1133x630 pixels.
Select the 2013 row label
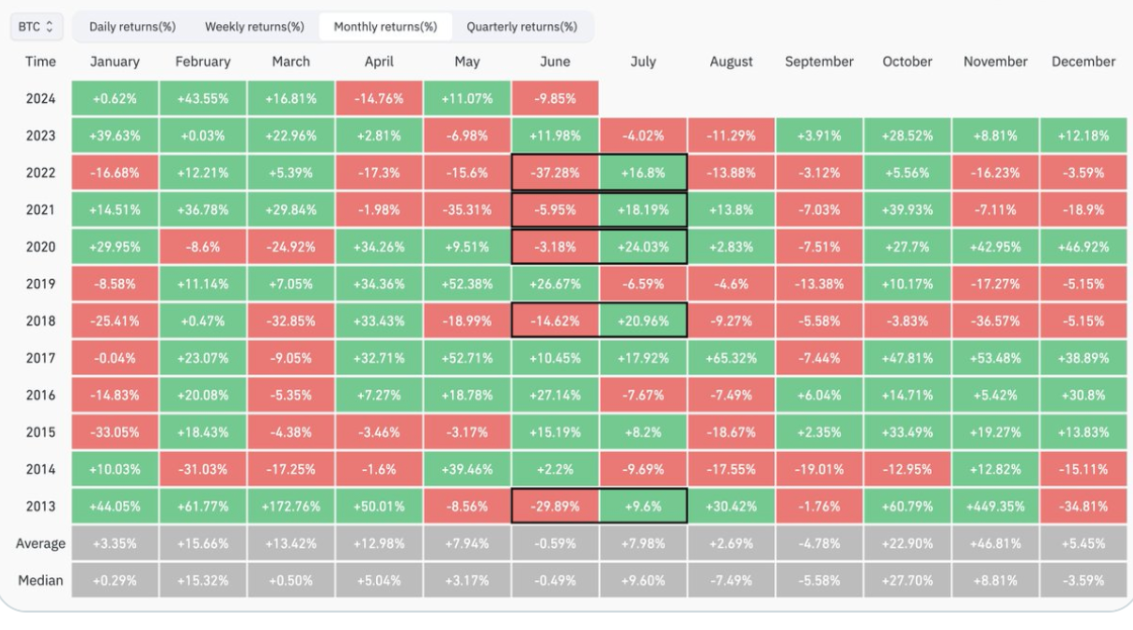click(40, 506)
